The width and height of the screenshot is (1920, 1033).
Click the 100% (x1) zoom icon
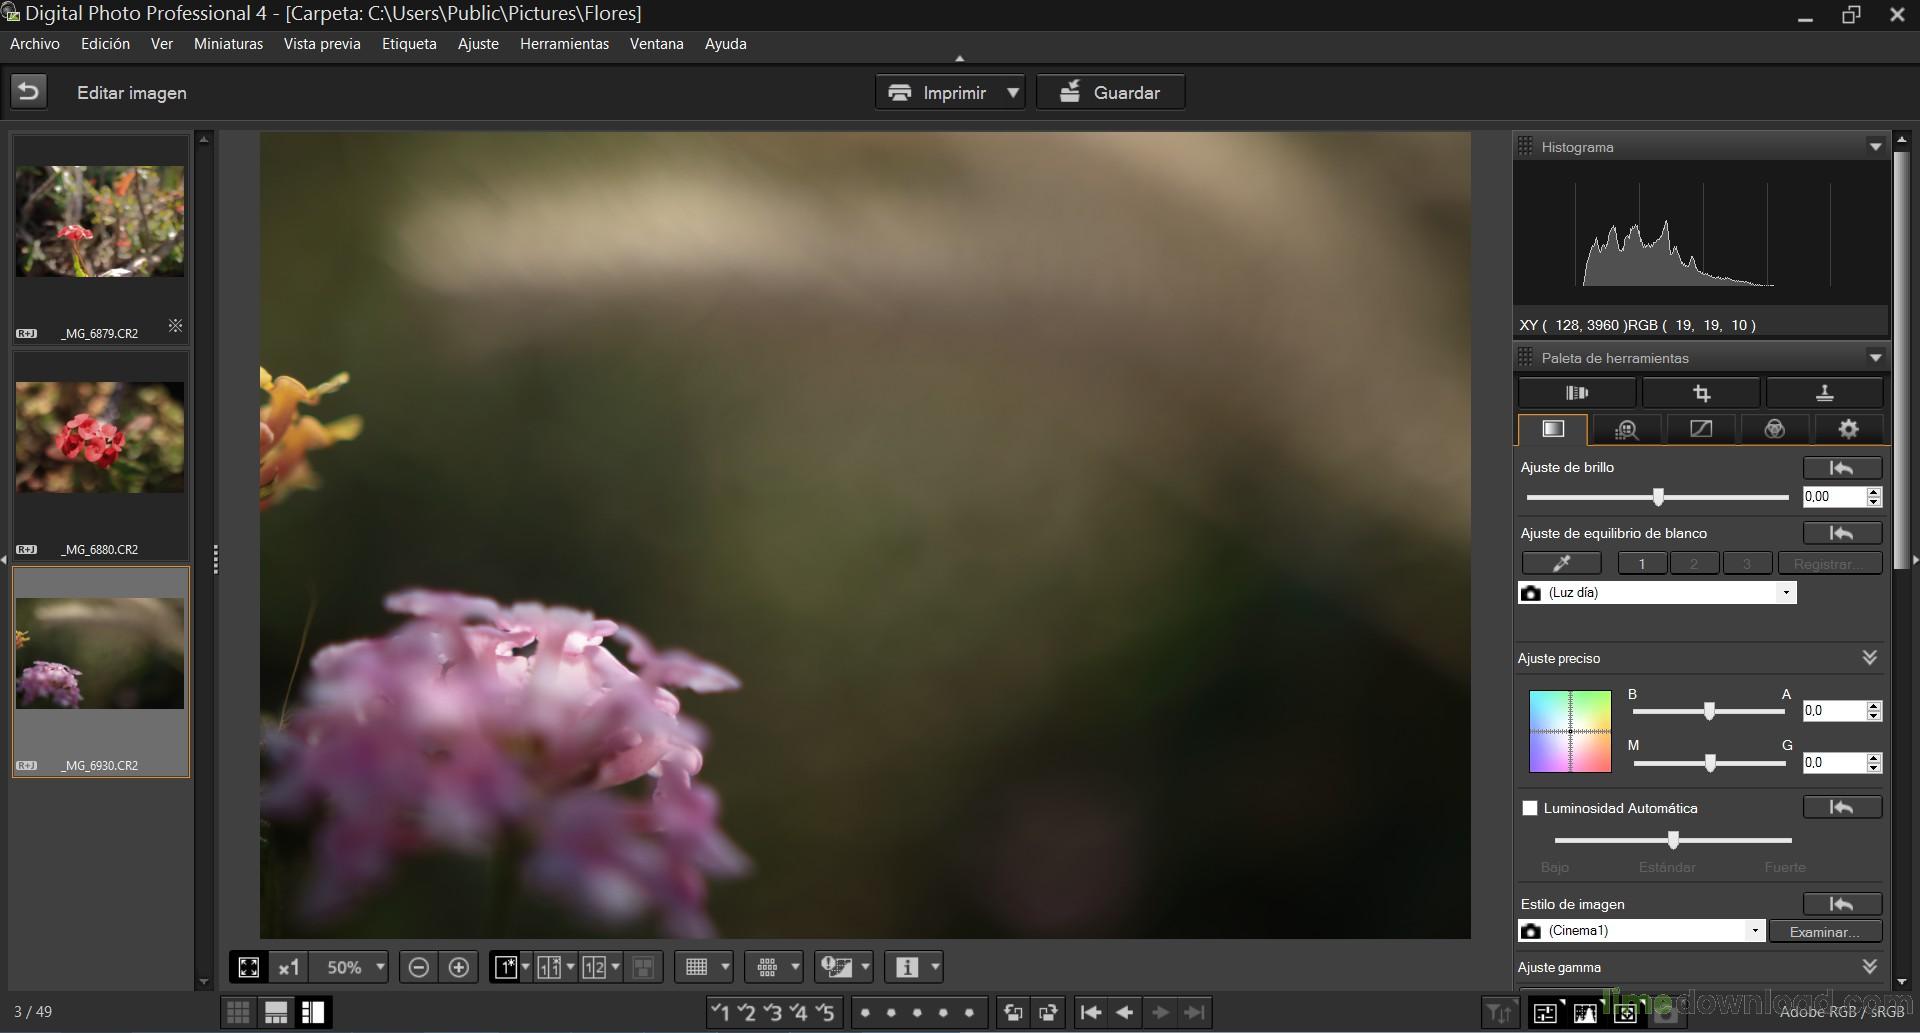pos(290,966)
